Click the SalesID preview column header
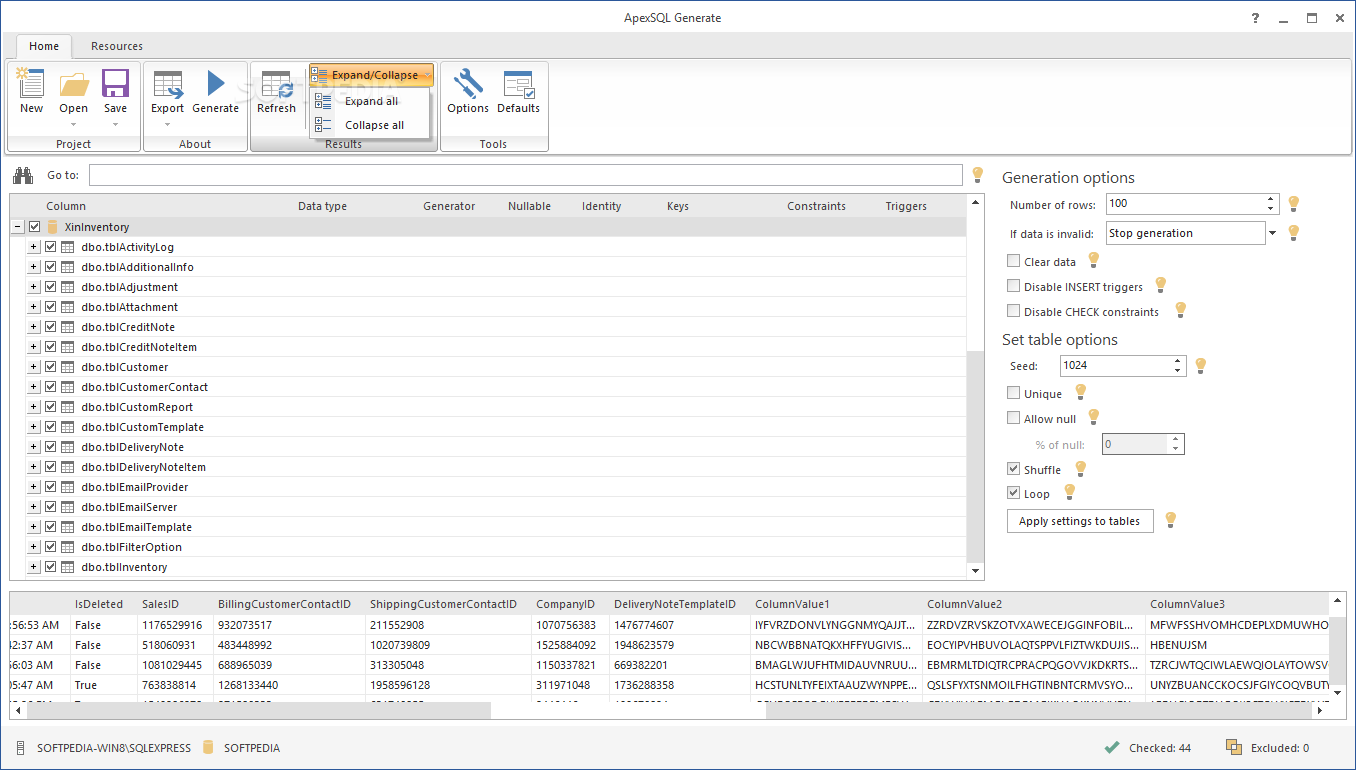This screenshot has width=1356, height=770. pyautogui.click(x=160, y=604)
